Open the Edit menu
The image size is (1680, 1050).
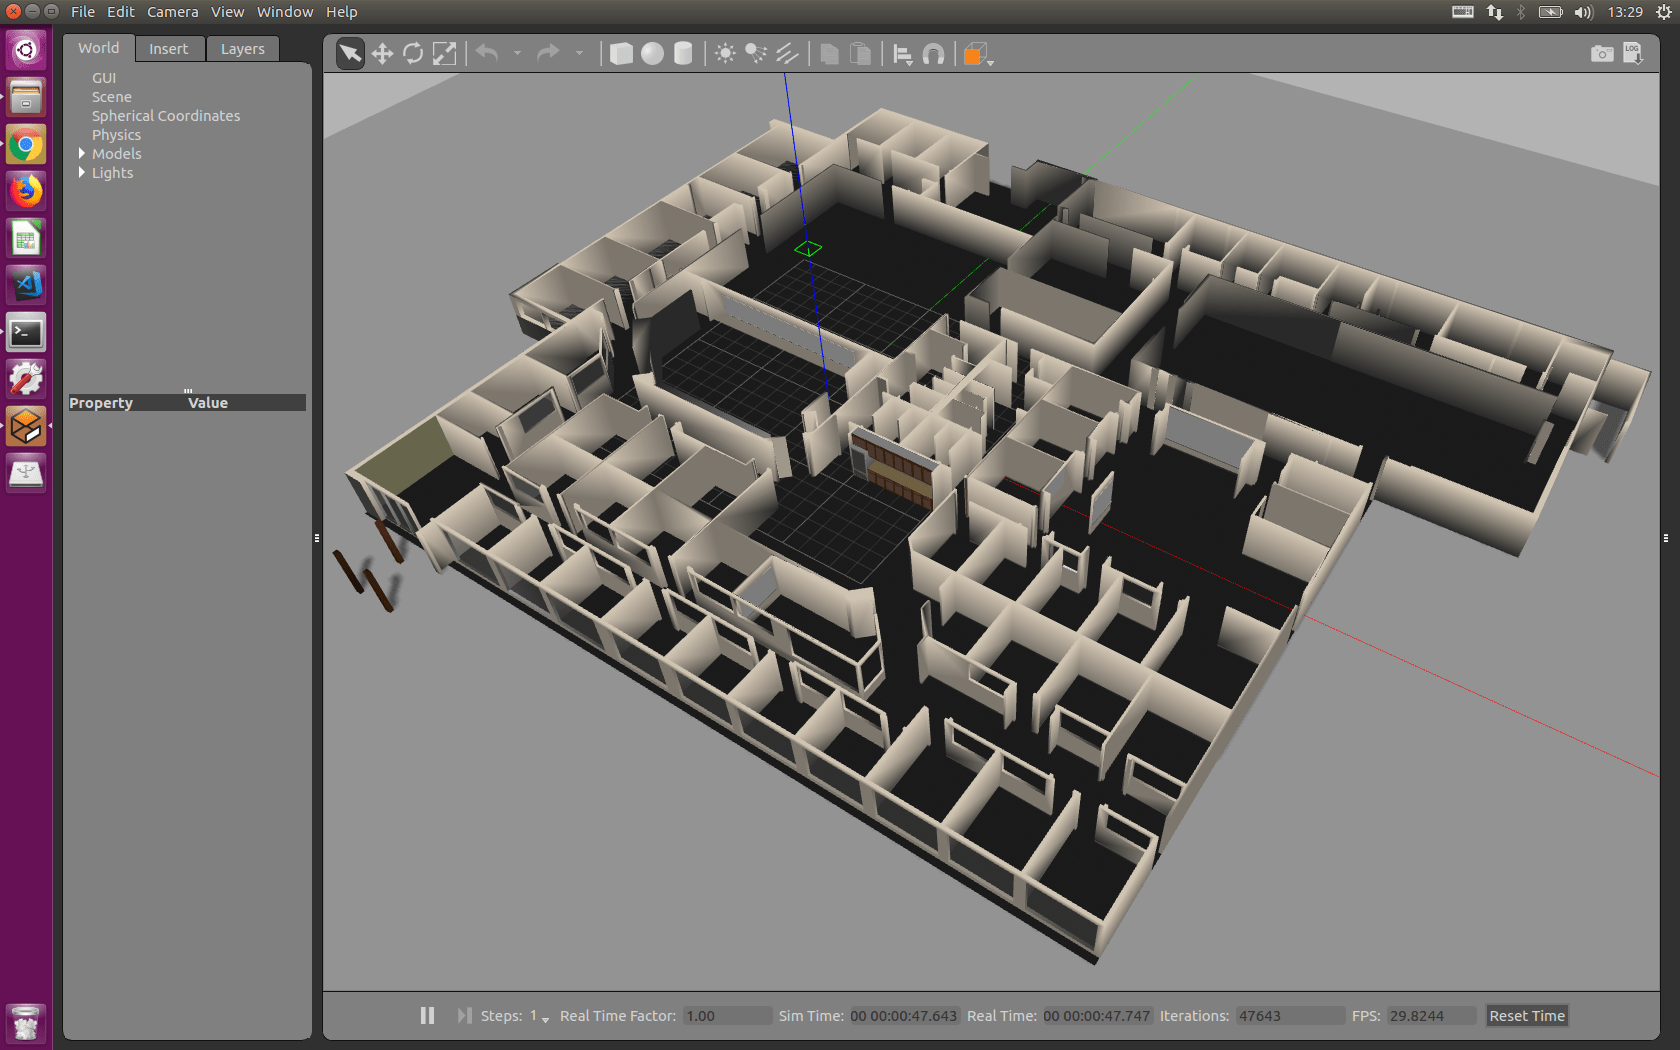[x=121, y=12]
